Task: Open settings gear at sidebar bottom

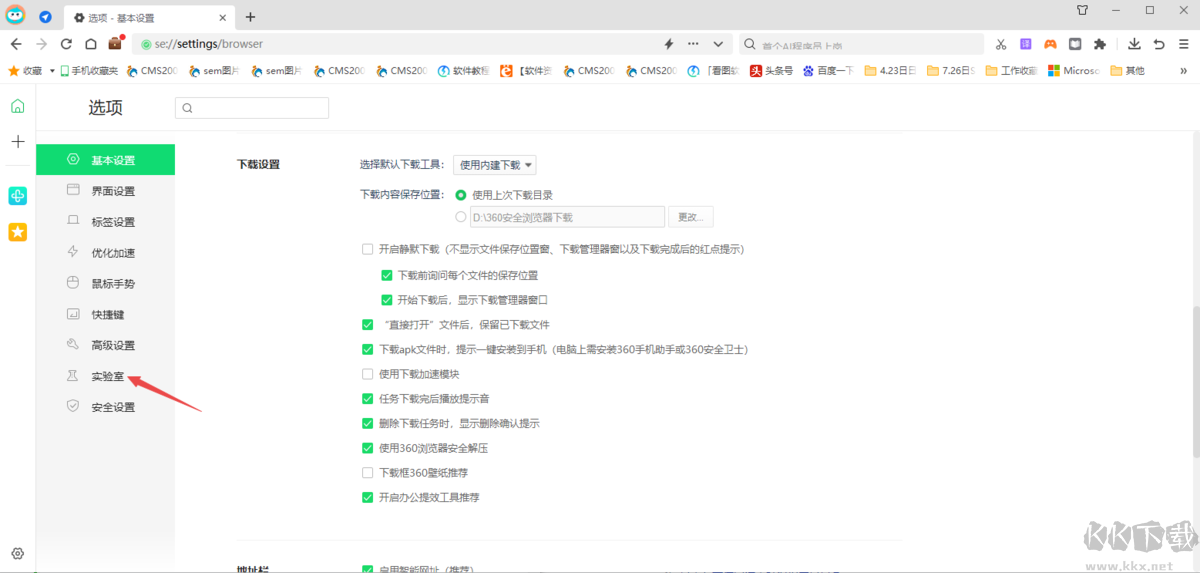Action: 17,553
